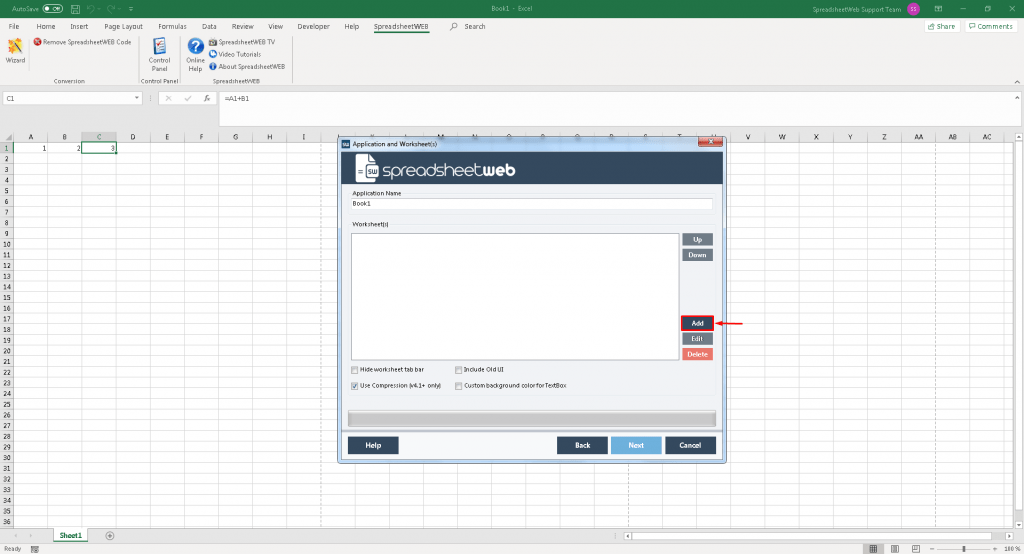
Task: Click the Next button in wizard
Action: pos(636,446)
